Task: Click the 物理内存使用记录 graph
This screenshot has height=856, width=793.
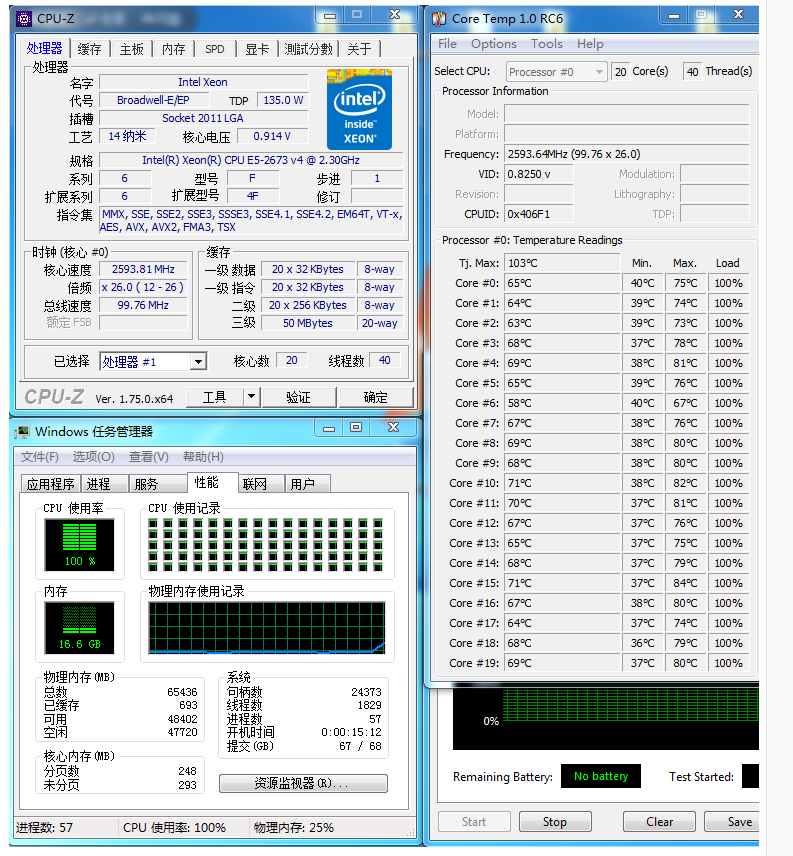Action: click(267, 628)
